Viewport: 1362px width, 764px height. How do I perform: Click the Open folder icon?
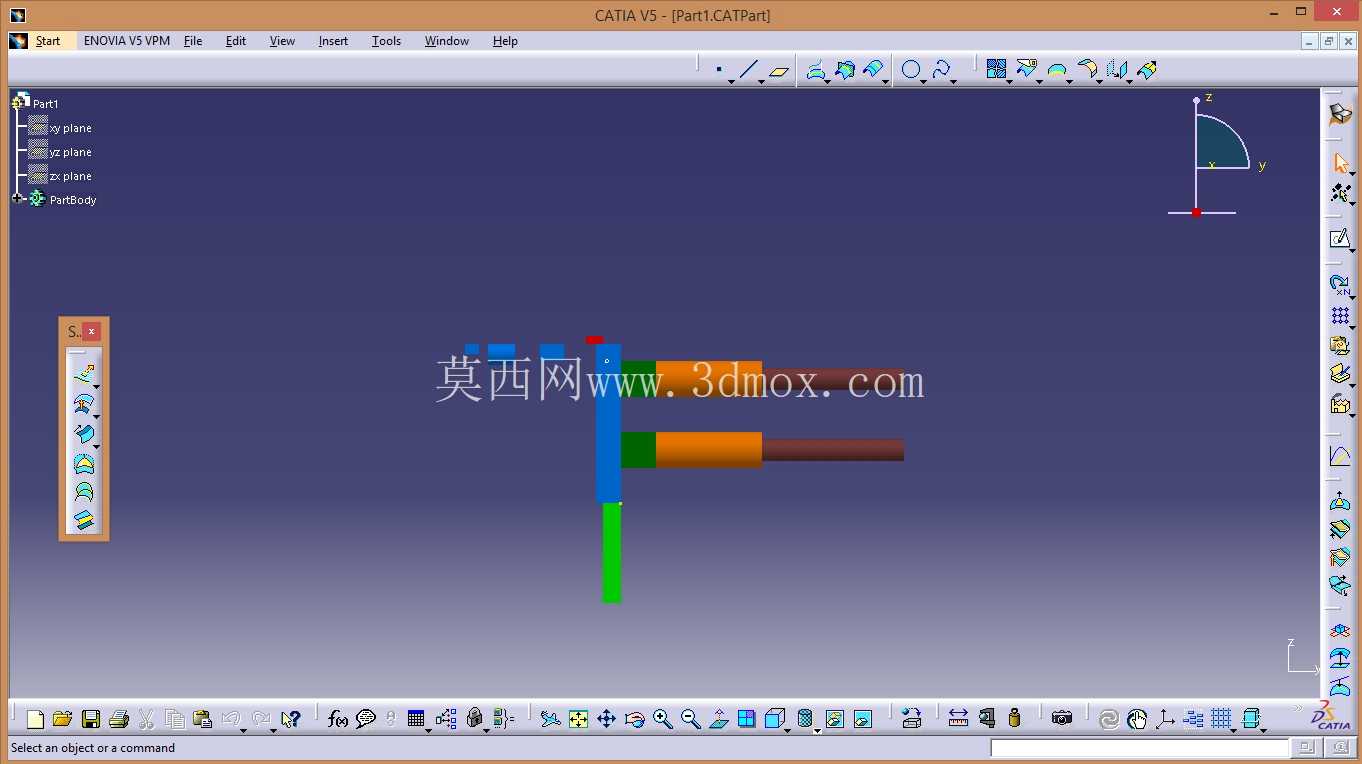point(62,718)
